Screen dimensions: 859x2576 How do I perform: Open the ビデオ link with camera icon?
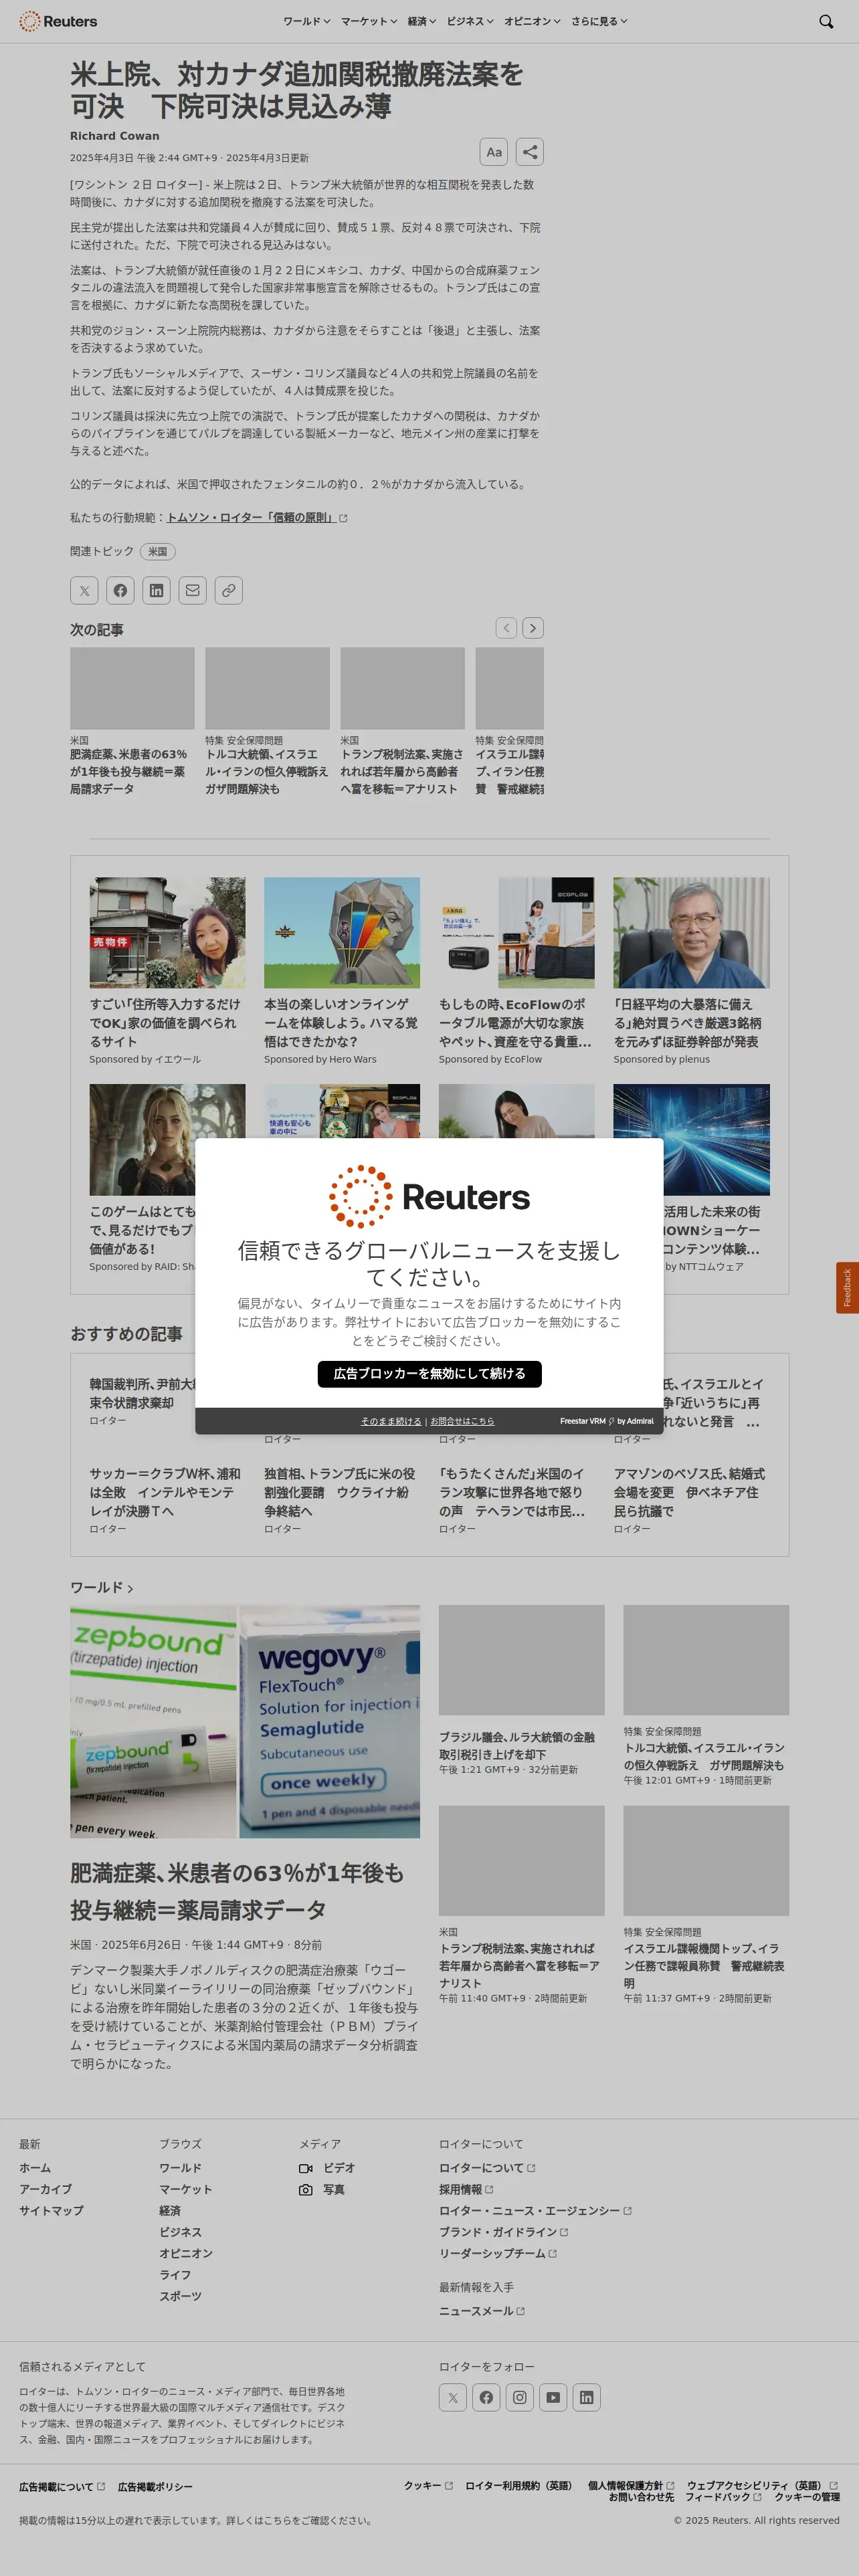click(x=327, y=2168)
